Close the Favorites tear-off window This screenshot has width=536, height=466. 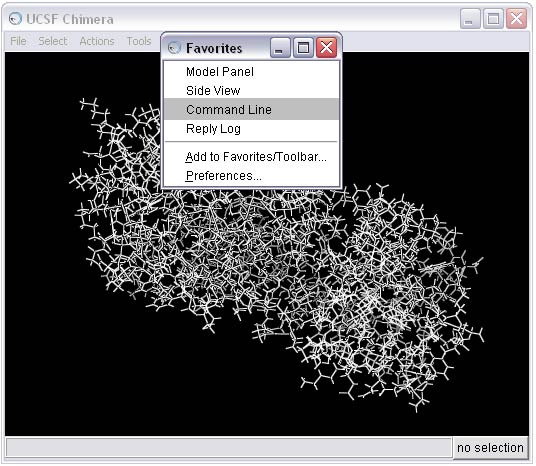[x=326, y=48]
